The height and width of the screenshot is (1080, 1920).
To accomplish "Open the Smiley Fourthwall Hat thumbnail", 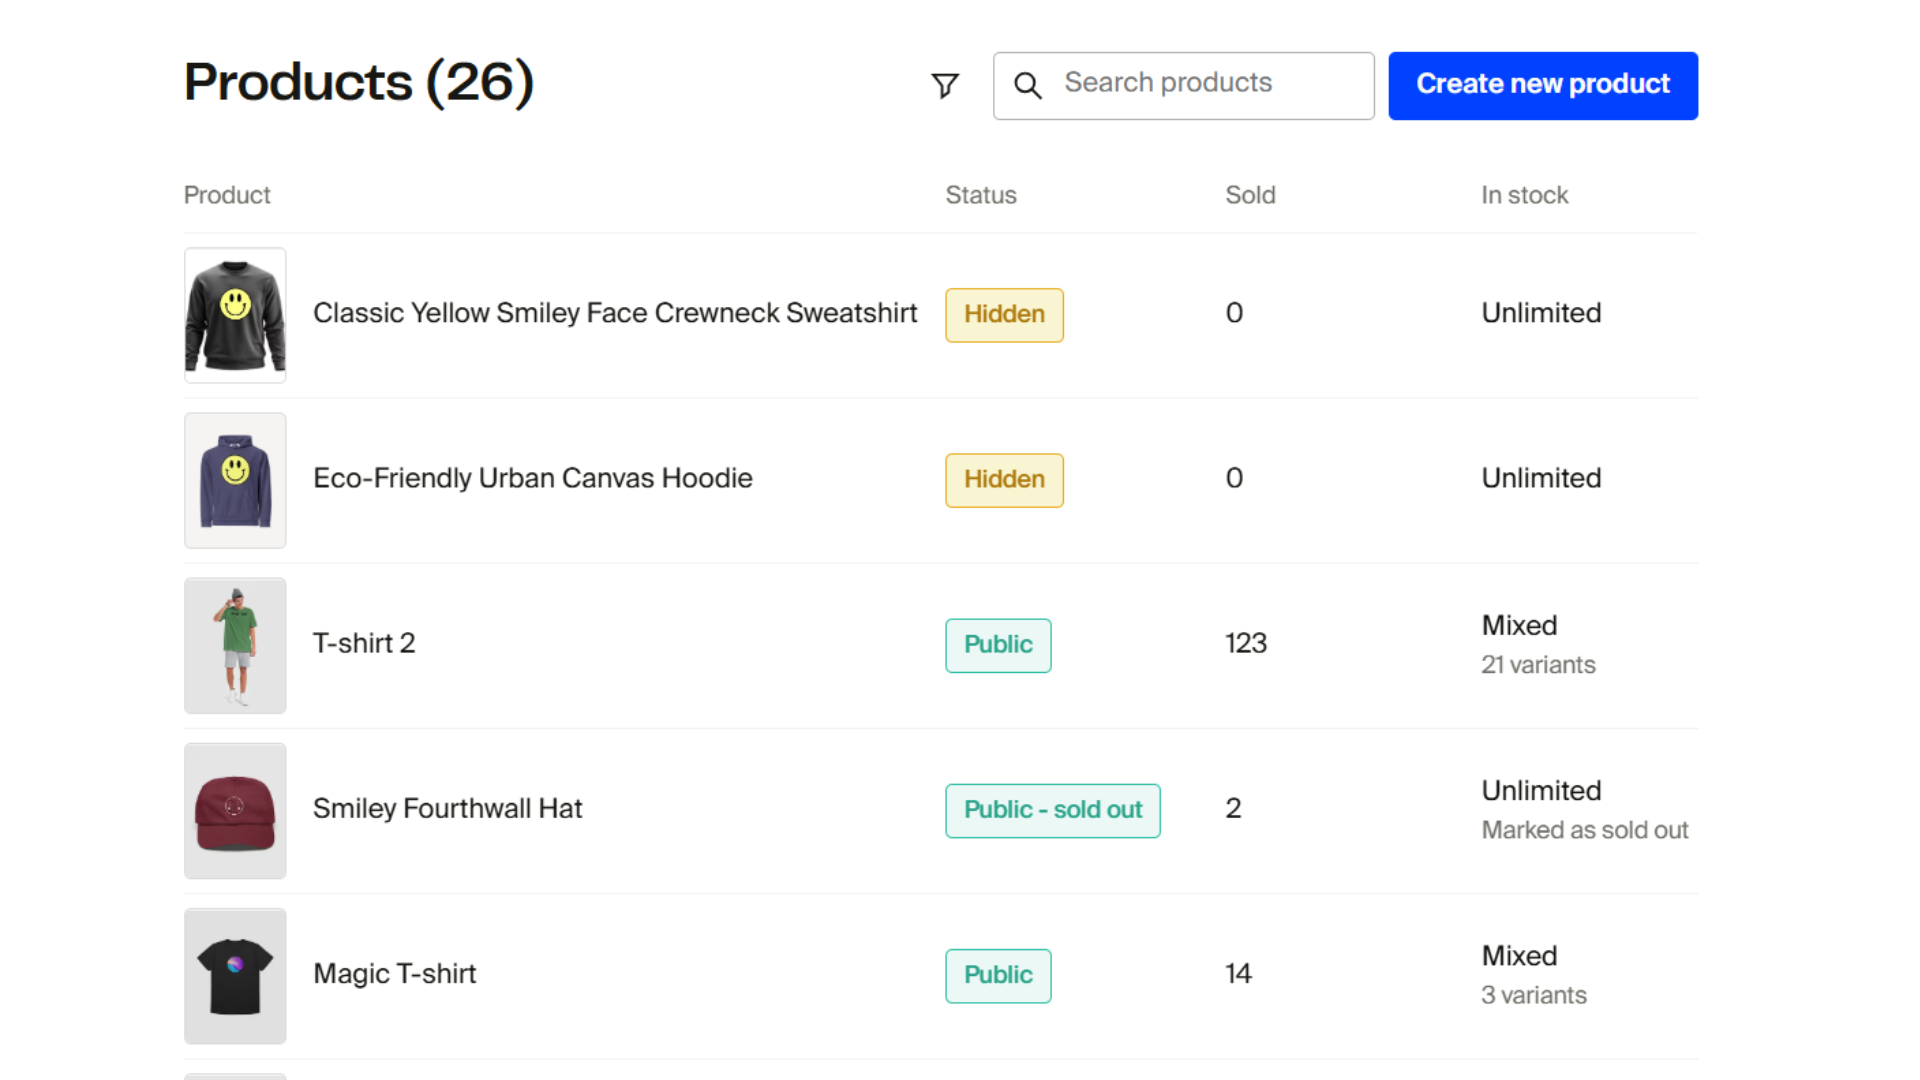I will coord(234,810).
